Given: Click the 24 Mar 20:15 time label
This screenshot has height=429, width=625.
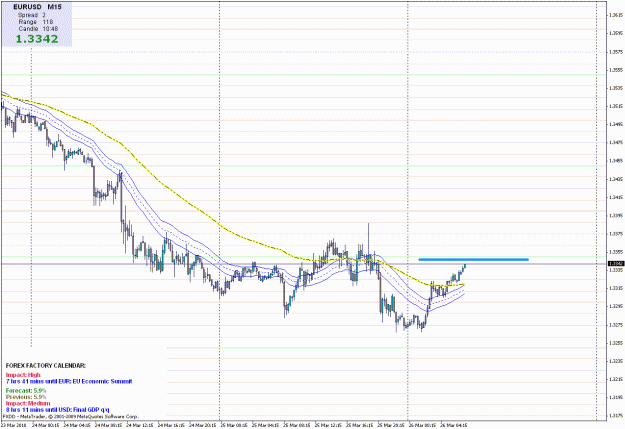Looking at the screenshot, I should click(x=203, y=425).
